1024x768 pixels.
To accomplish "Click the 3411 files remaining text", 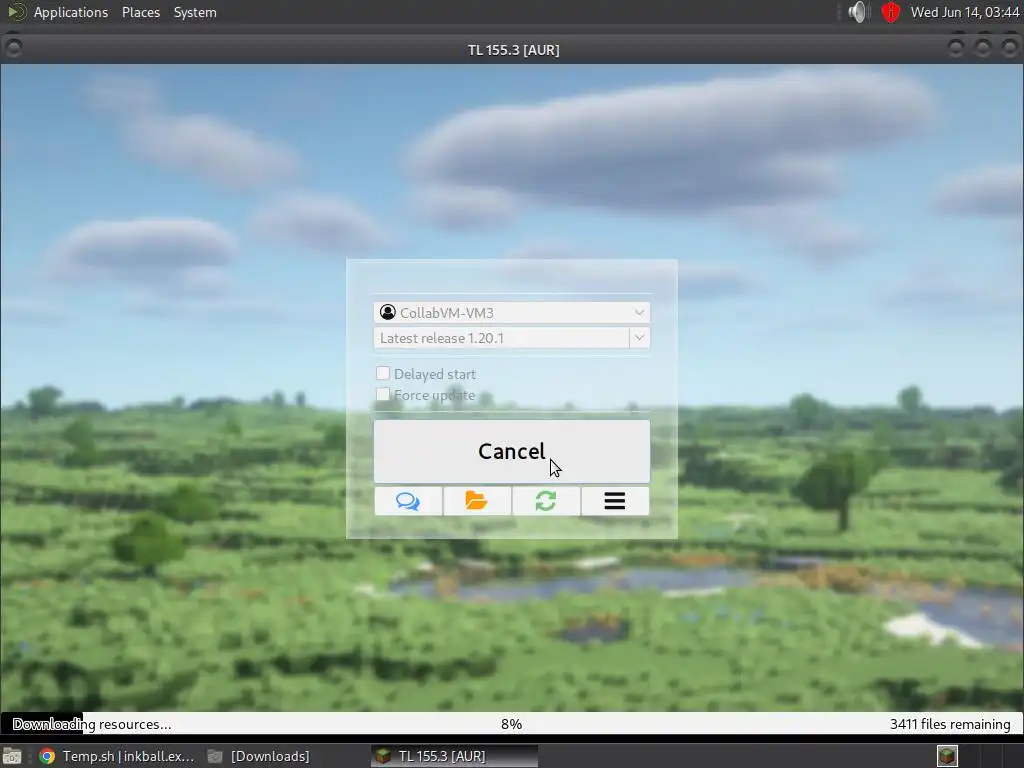I will pyautogui.click(x=950, y=724).
